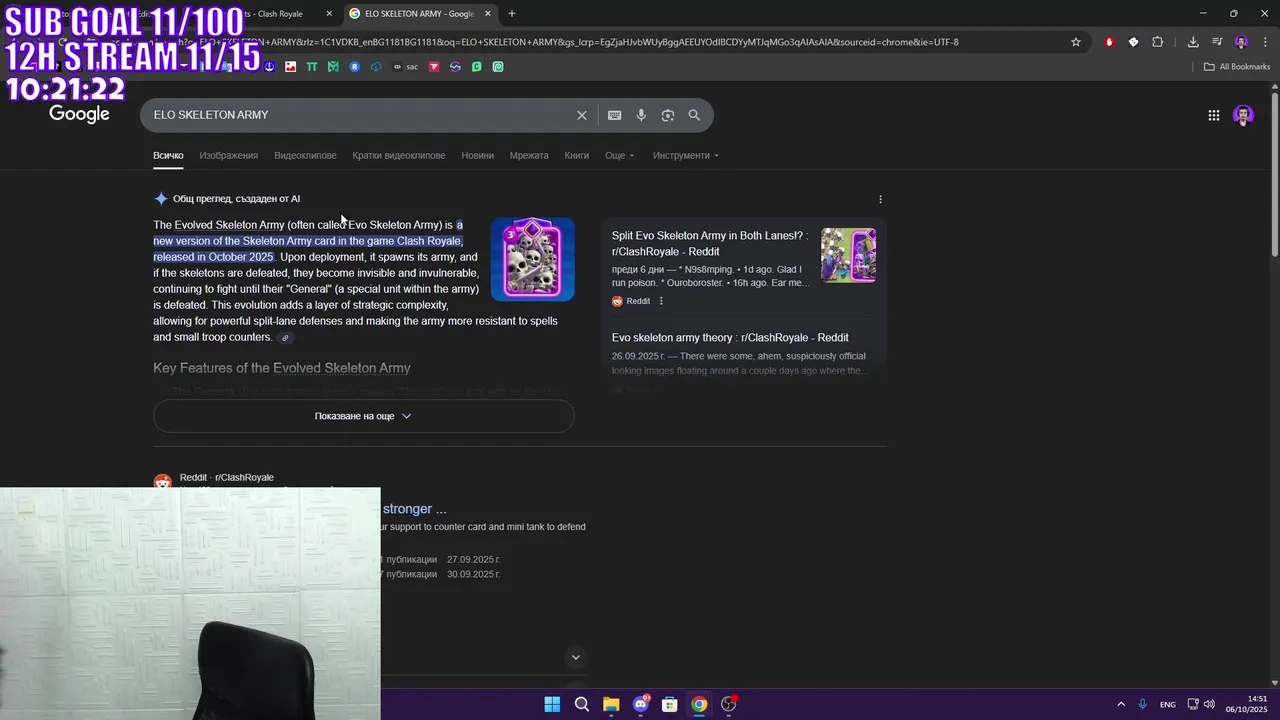Open Microsoft Store from the taskbar
The image size is (1280, 720).
[670, 704]
